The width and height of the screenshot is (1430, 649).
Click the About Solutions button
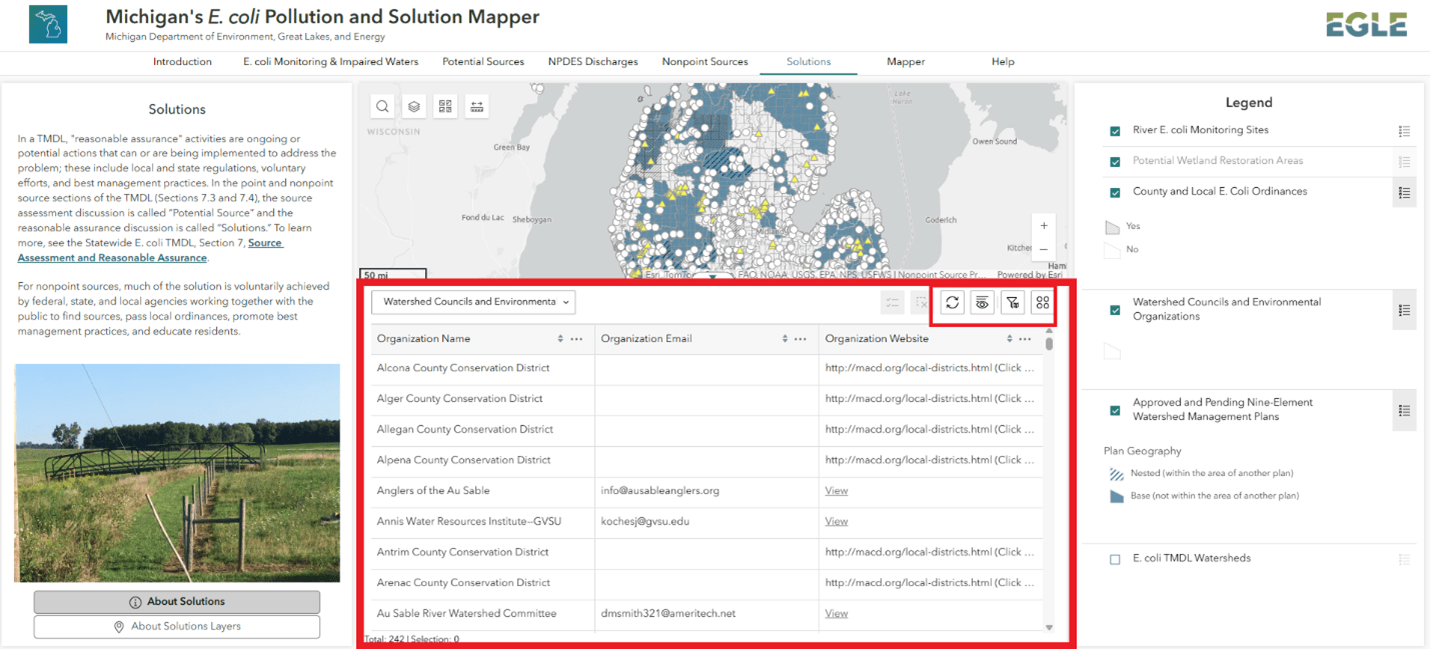click(x=177, y=602)
